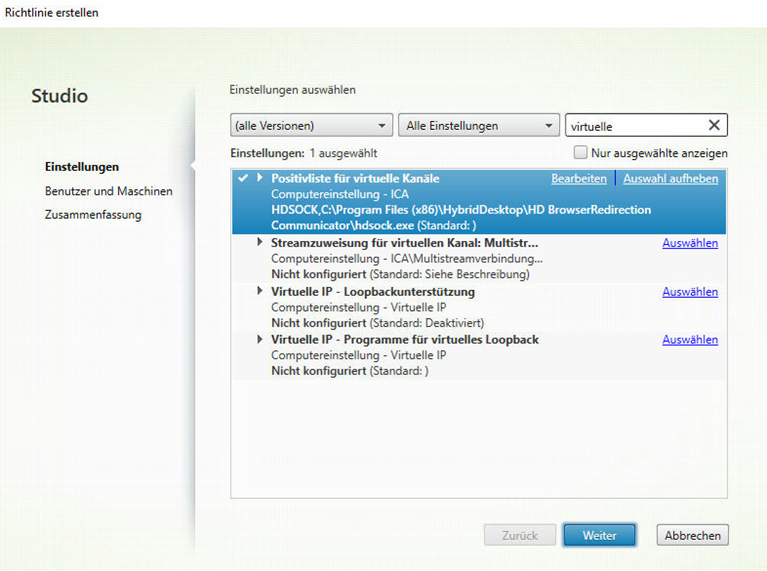The height and width of the screenshot is (571, 767).
Task: Click 'Auswählen' for Programme für virtuelles Loopback
Action: (x=689, y=340)
